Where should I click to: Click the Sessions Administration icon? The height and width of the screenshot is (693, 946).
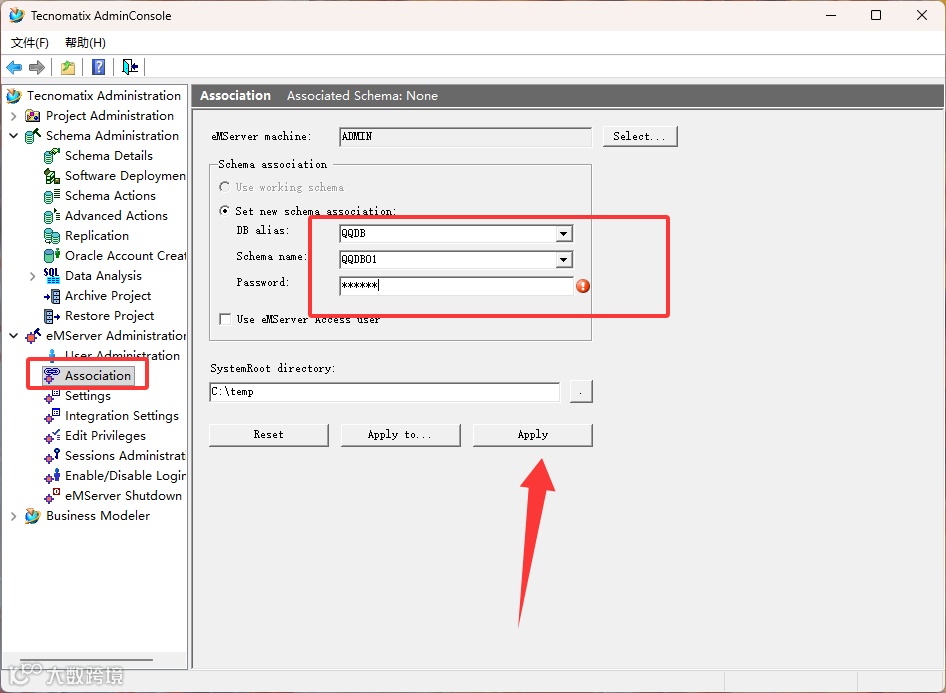52,456
